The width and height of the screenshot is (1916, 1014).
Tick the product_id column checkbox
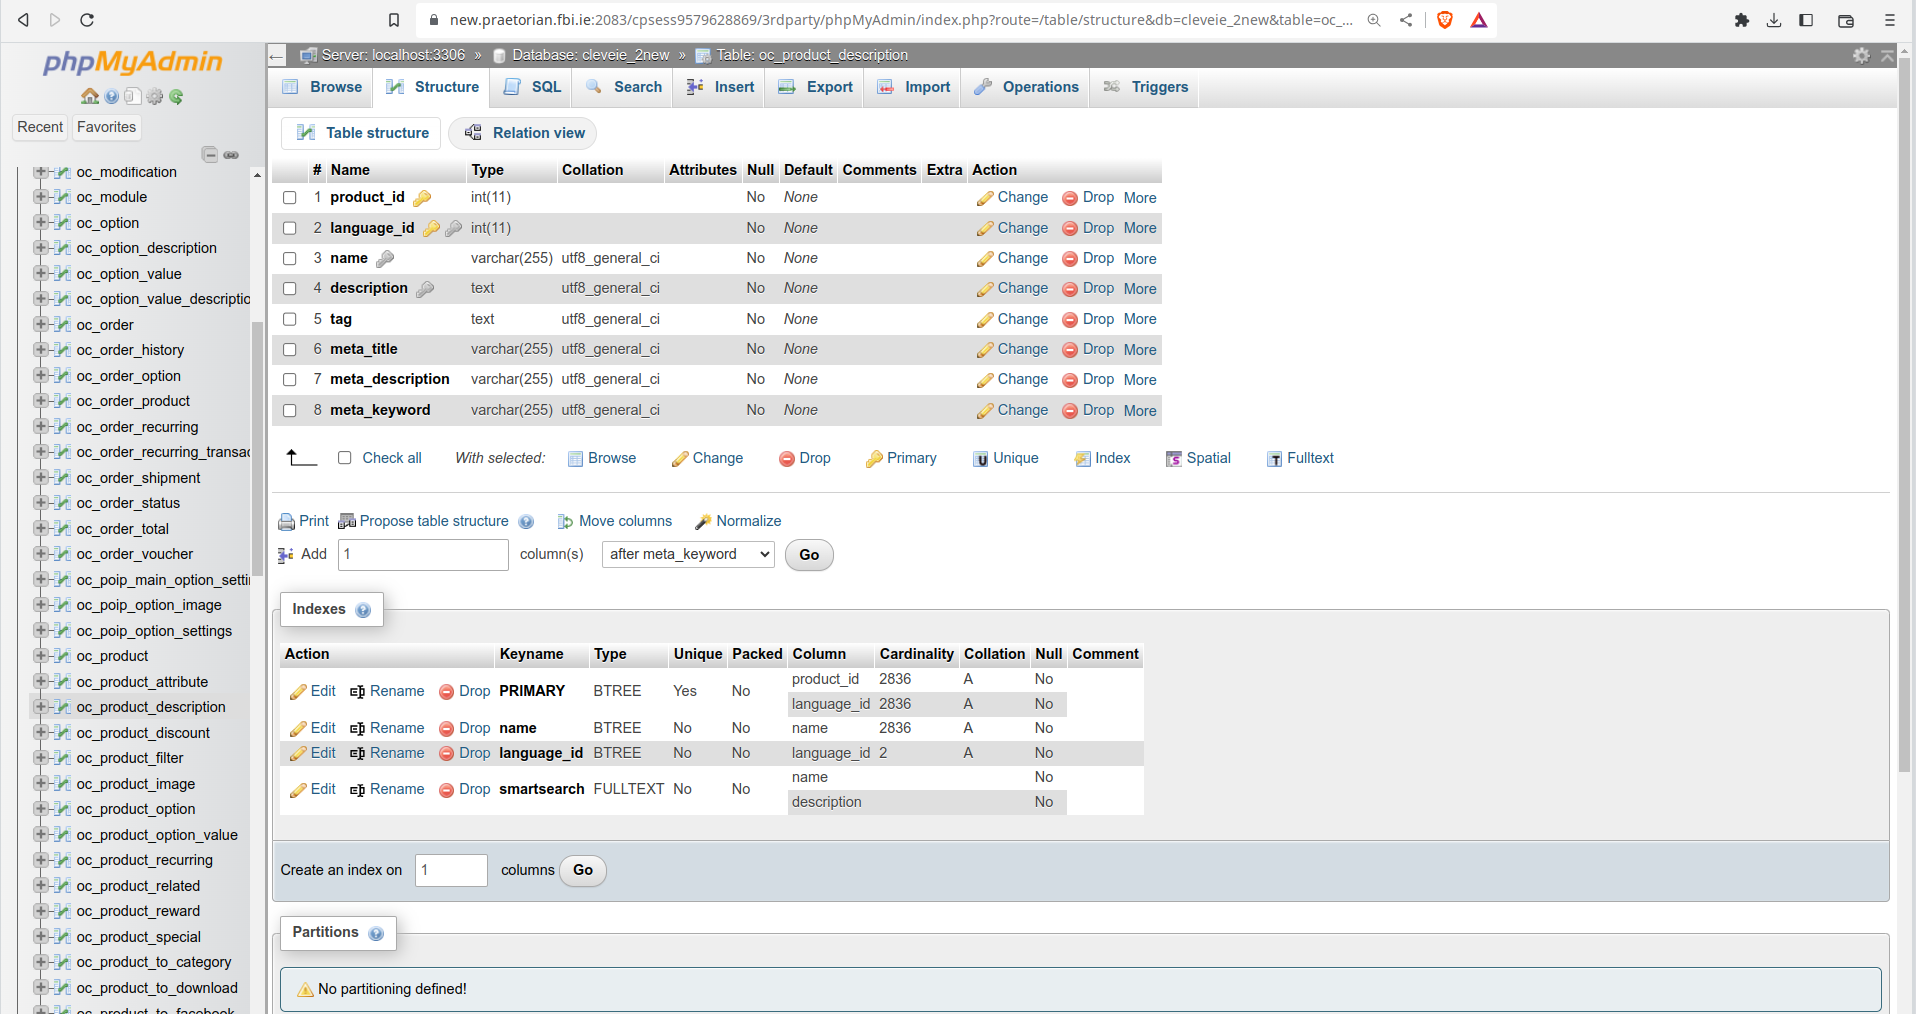click(290, 198)
